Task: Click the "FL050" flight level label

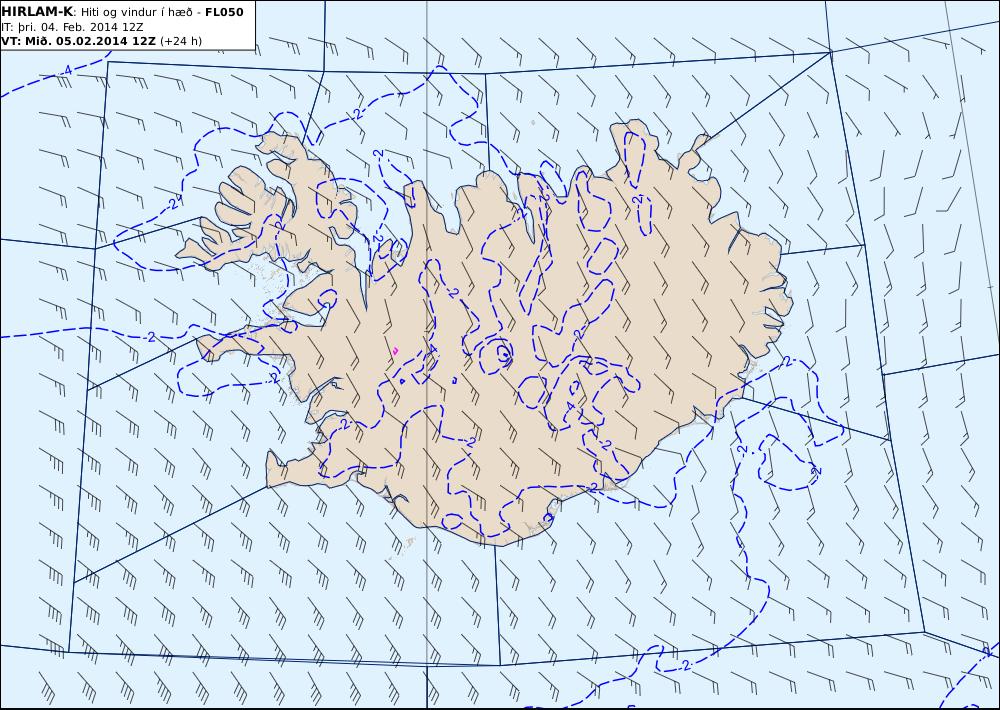Action: pos(224,12)
